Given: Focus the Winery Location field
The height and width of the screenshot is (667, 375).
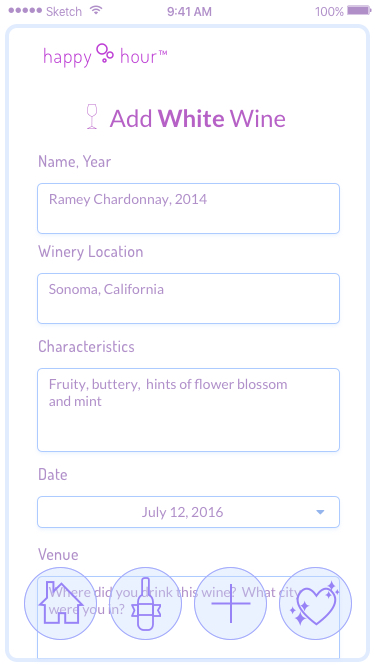Looking at the screenshot, I should [188, 299].
